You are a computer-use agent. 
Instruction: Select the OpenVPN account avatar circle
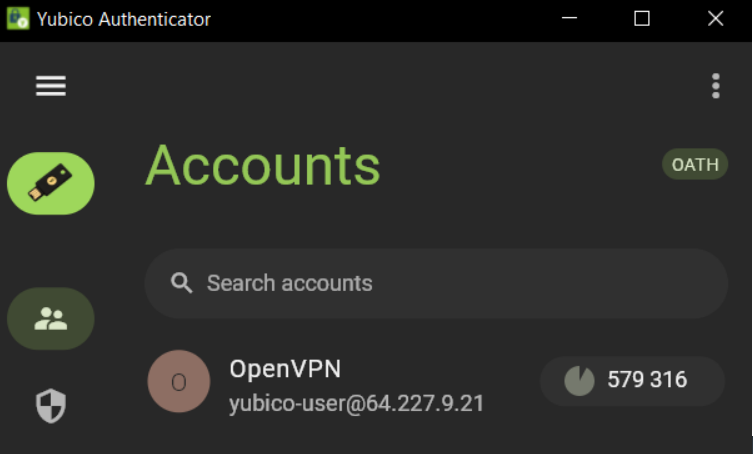179,381
